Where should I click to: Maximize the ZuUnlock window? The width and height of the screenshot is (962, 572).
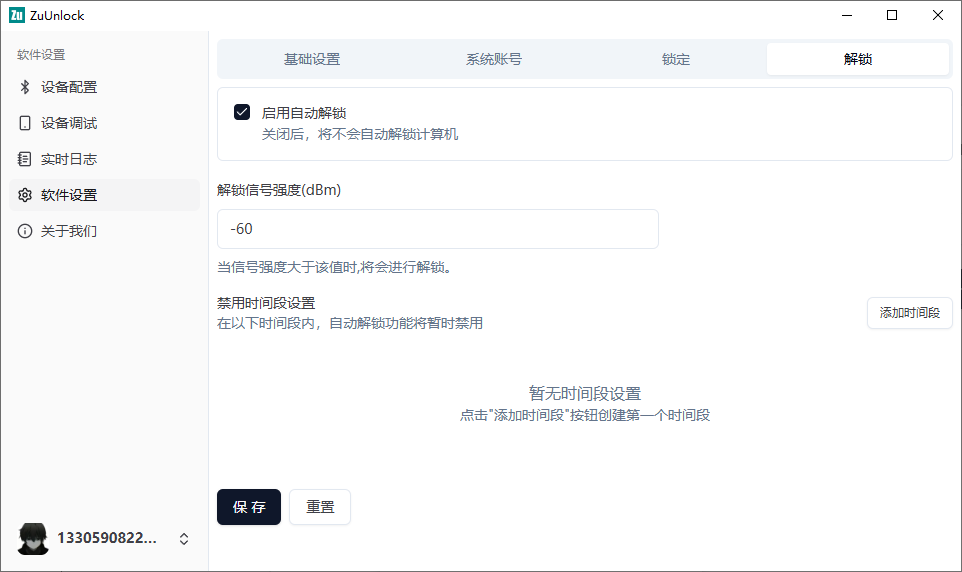pyautogui.click(x=892, y=15)
